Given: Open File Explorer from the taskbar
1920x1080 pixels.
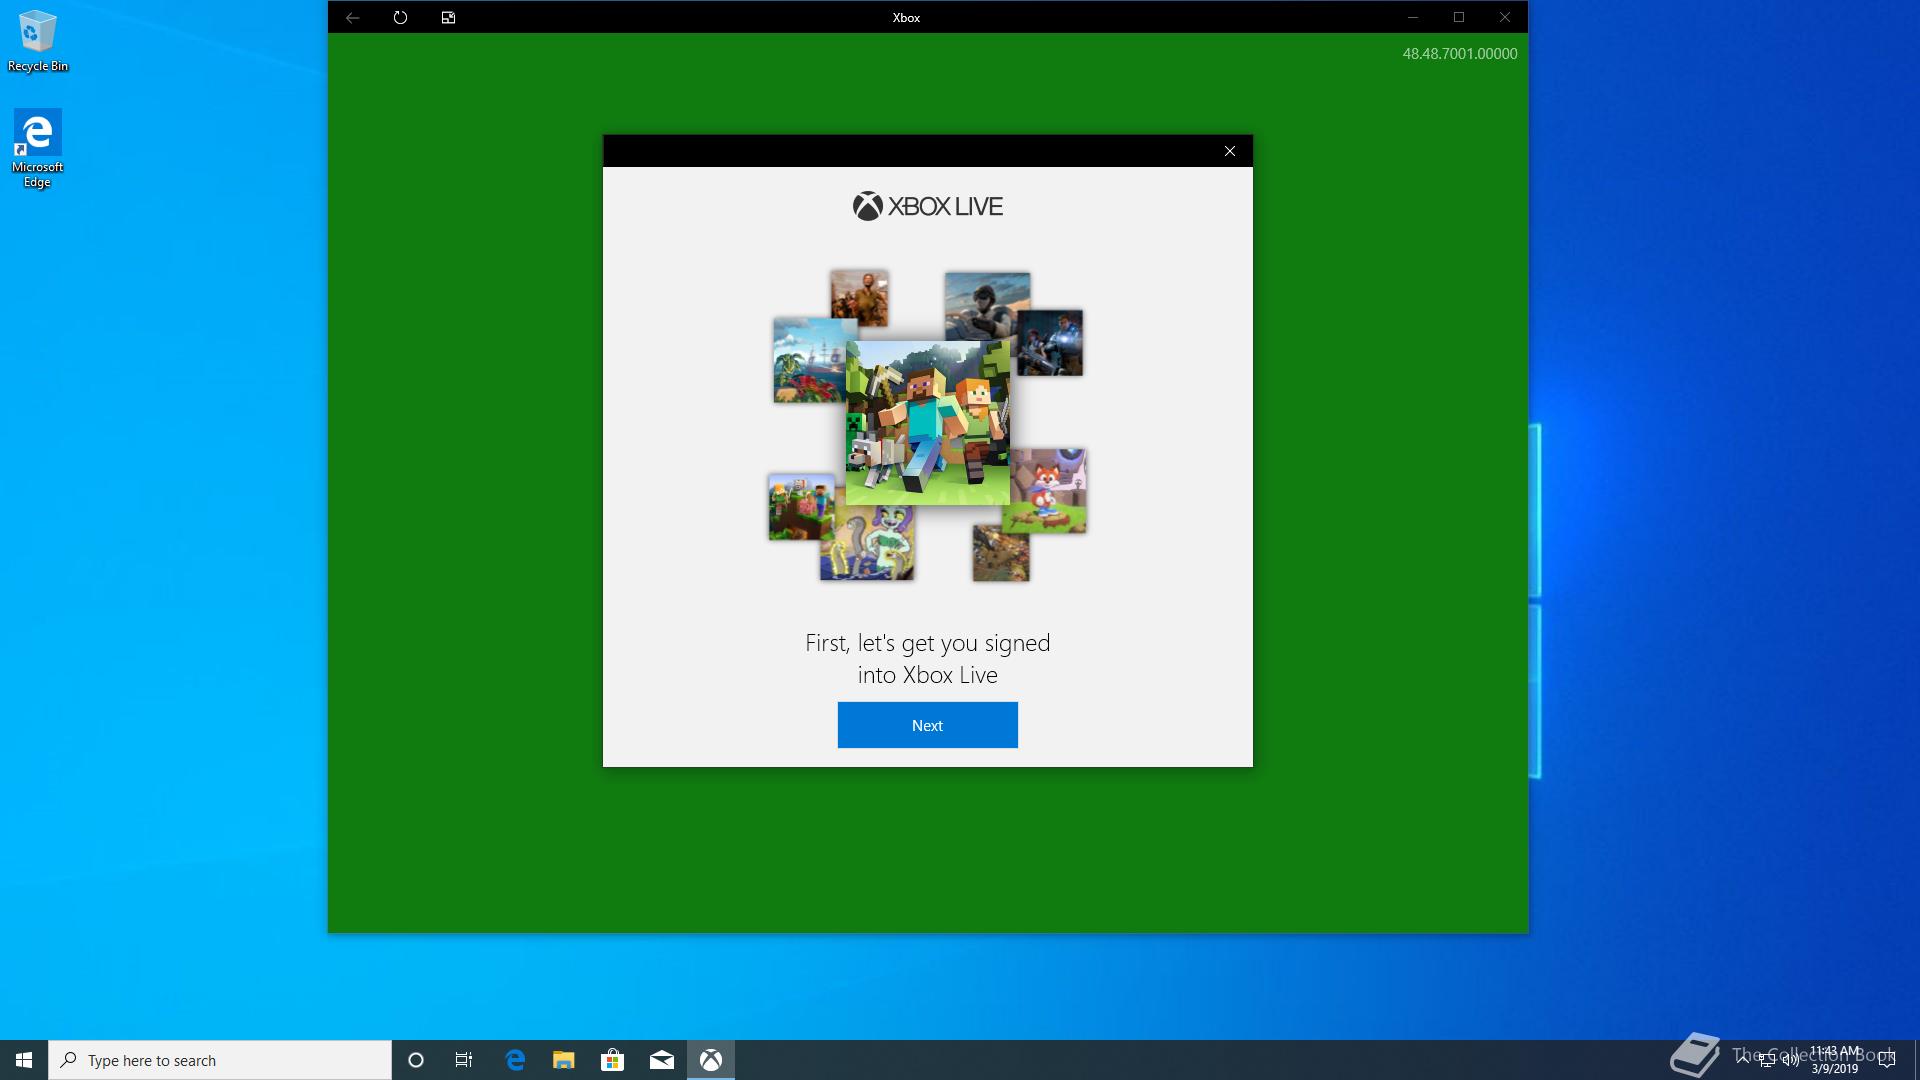Looking at the screenshot, I should click(564, 1060).
